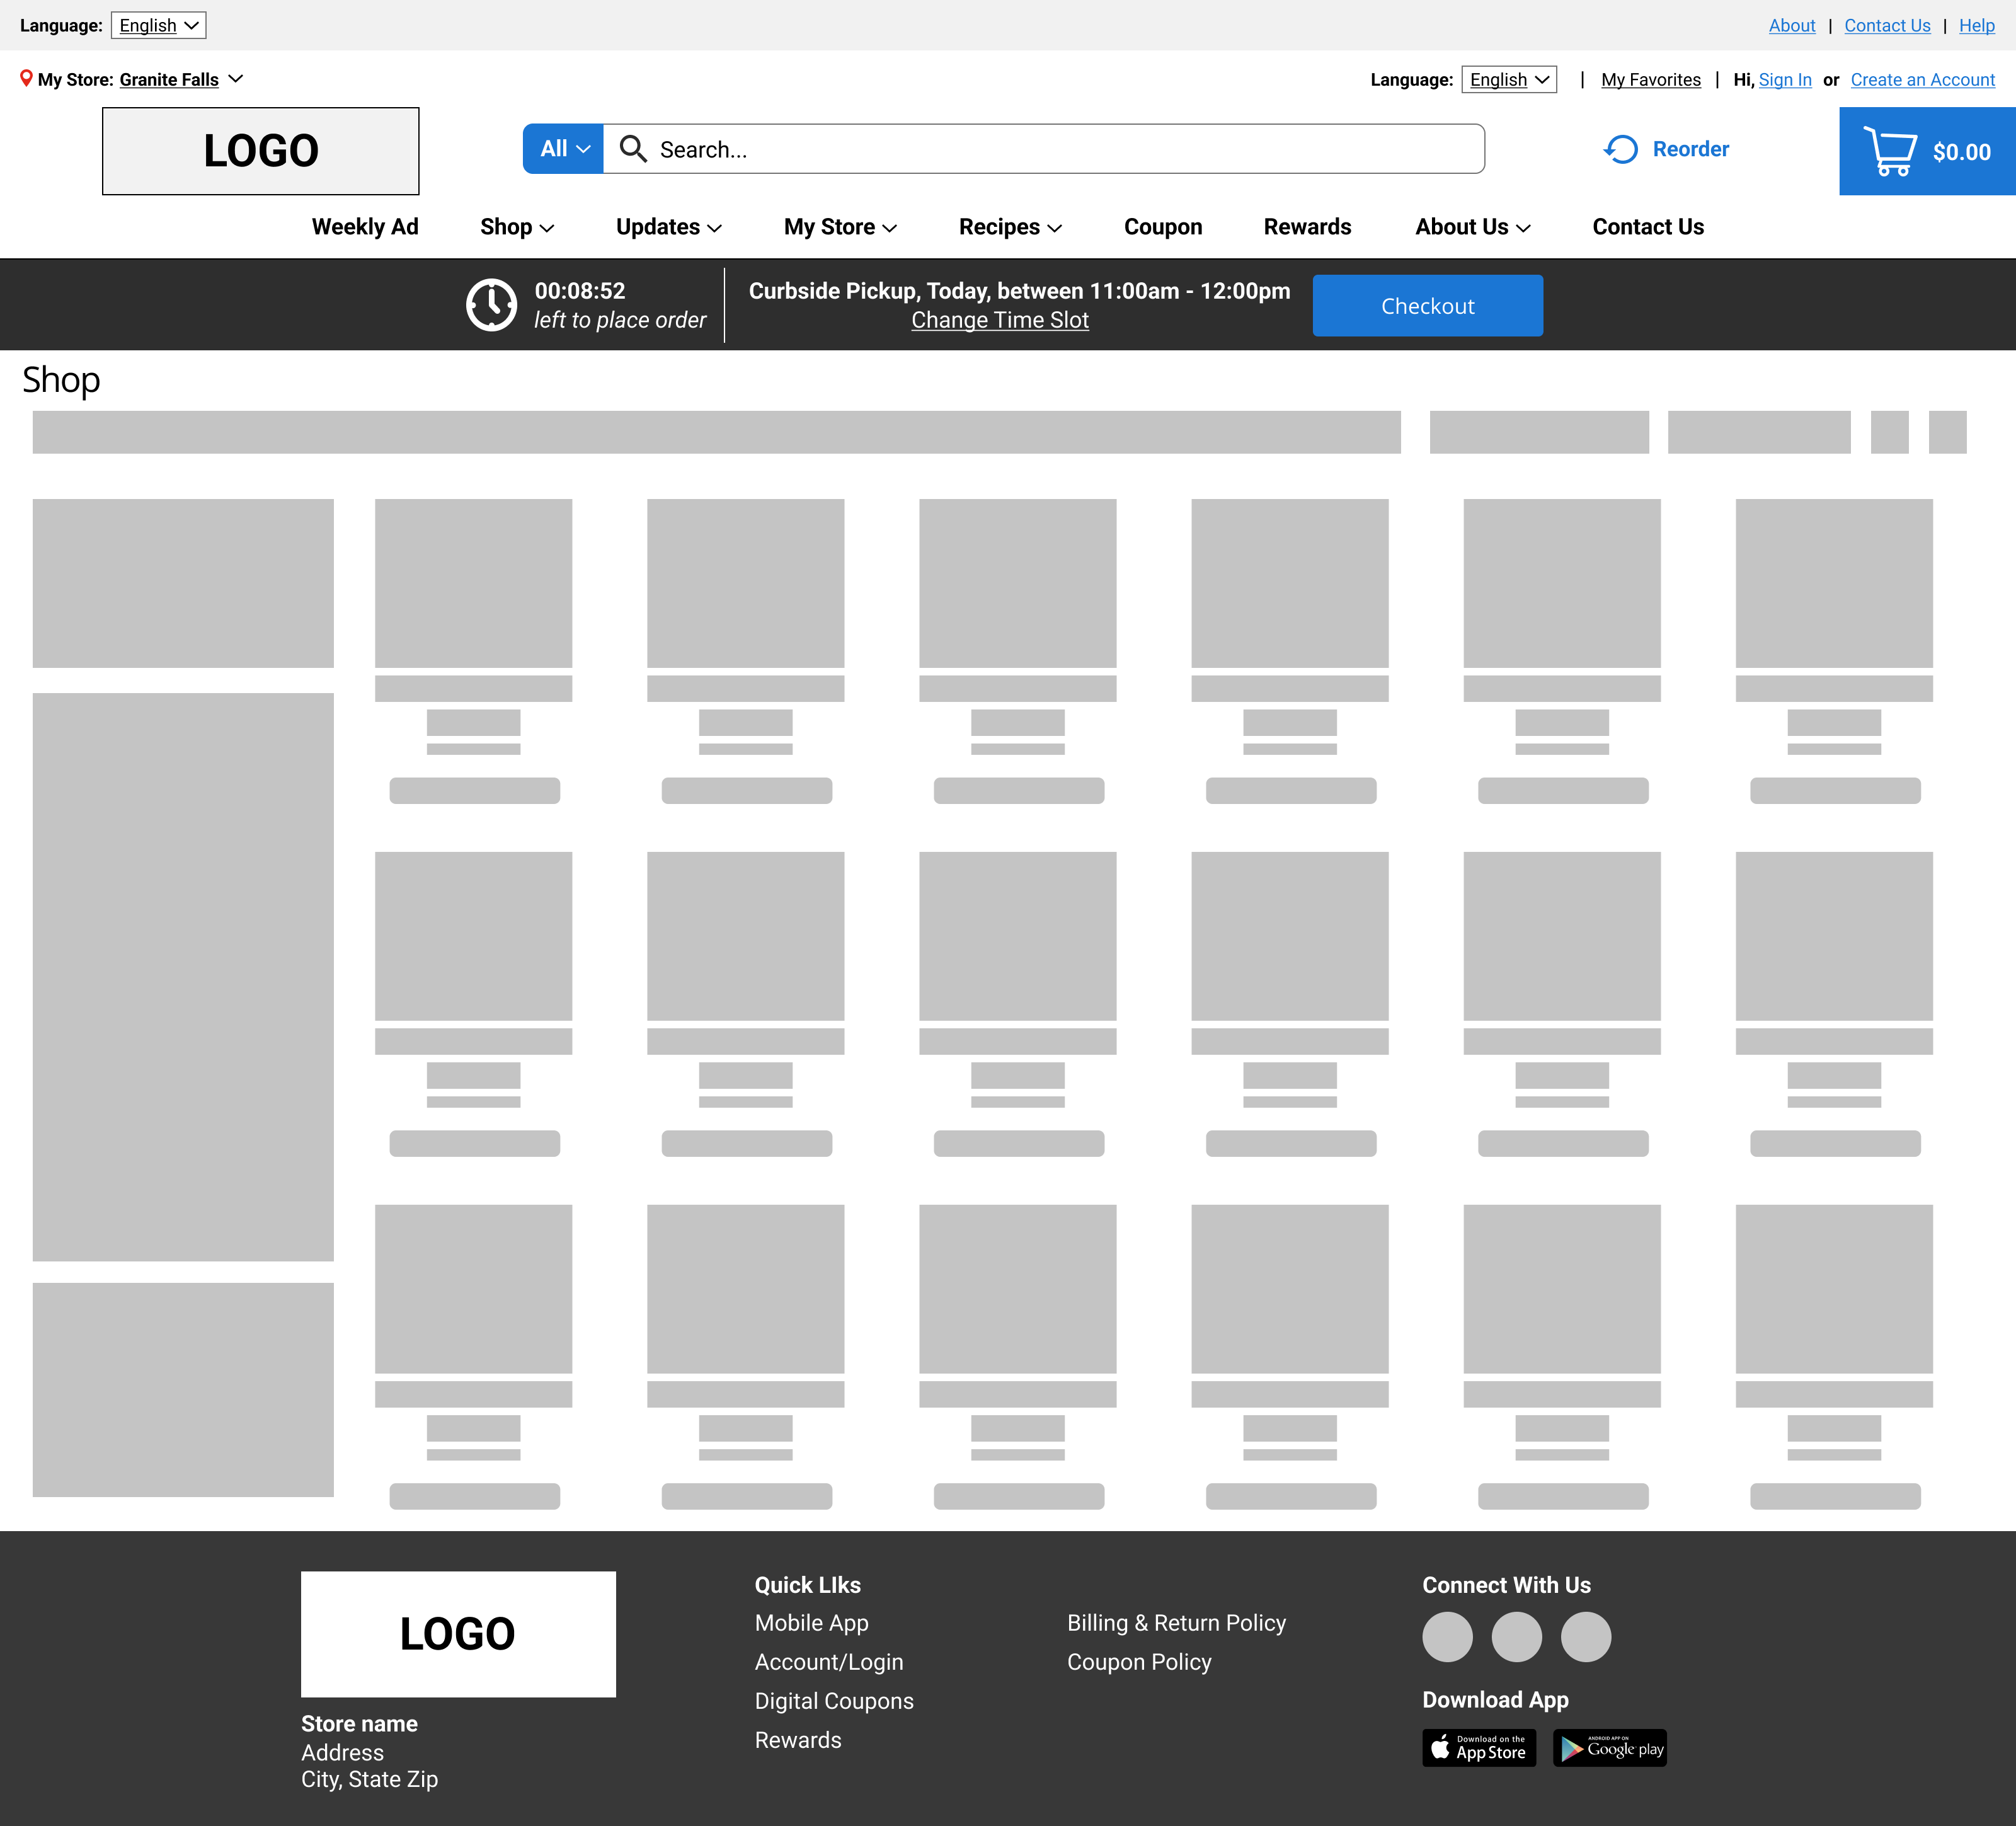Open Billing & Return Policy footer link
The width and height of the screenshot is (2016, 1826).
[x=1176, y=1623]
